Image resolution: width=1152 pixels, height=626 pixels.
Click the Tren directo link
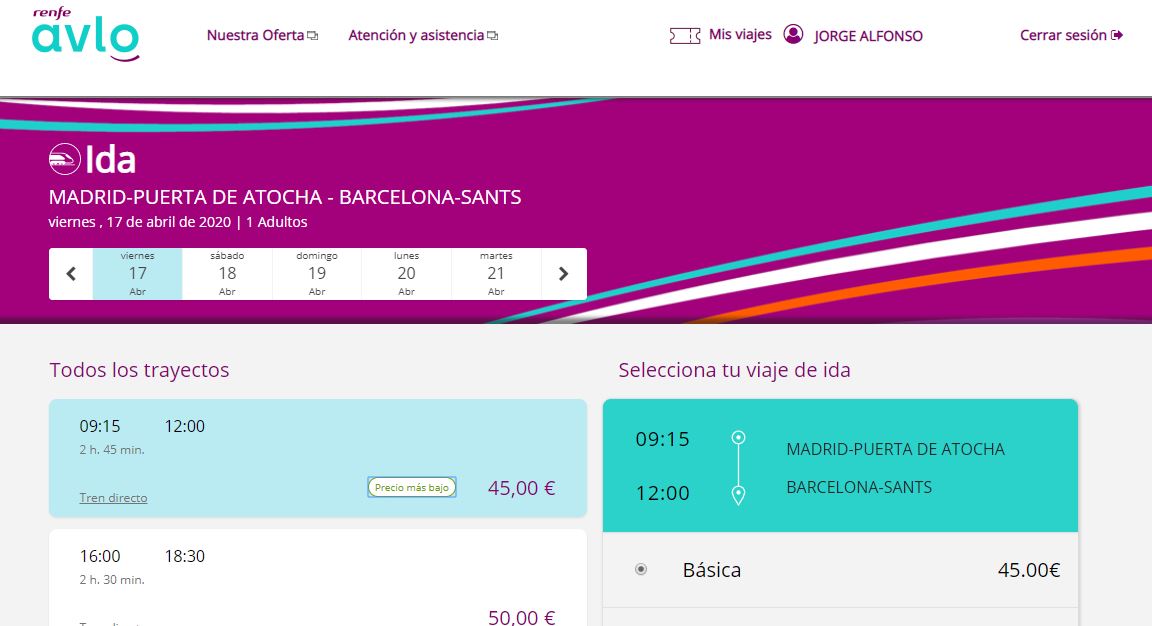[x=113, y=497]
